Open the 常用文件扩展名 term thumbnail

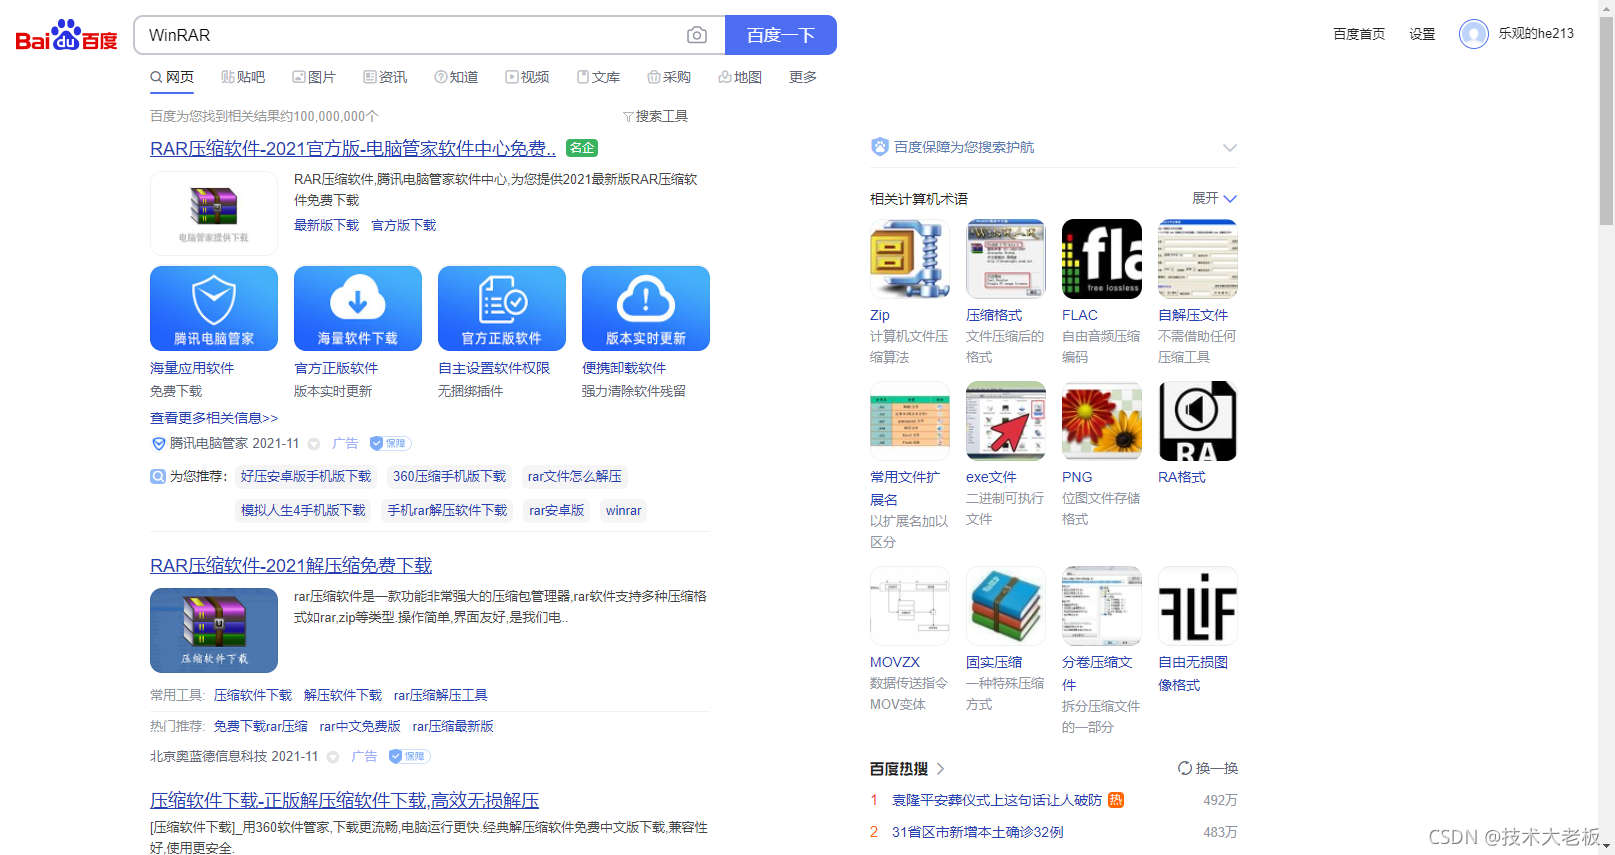[x=910, y=421]
